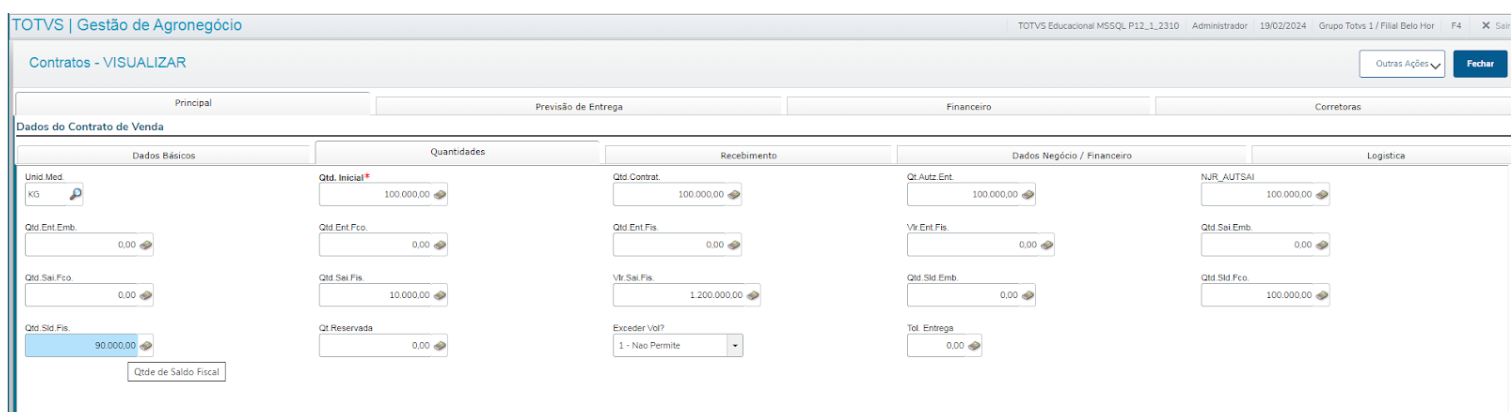Image resolution: width=1511 pixels, height=412 pixels.
Task: Click the Qtd.Sai.Fis. 10.000,00 field
Action: click(x=376, y=295)
